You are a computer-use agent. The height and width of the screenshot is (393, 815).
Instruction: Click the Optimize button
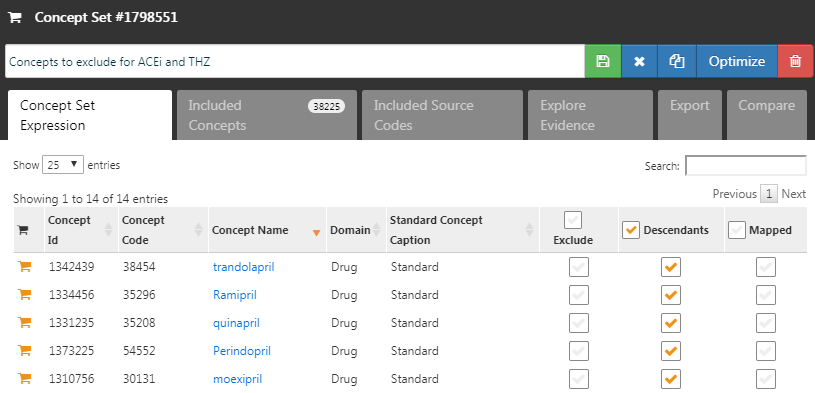coord(737,61)
